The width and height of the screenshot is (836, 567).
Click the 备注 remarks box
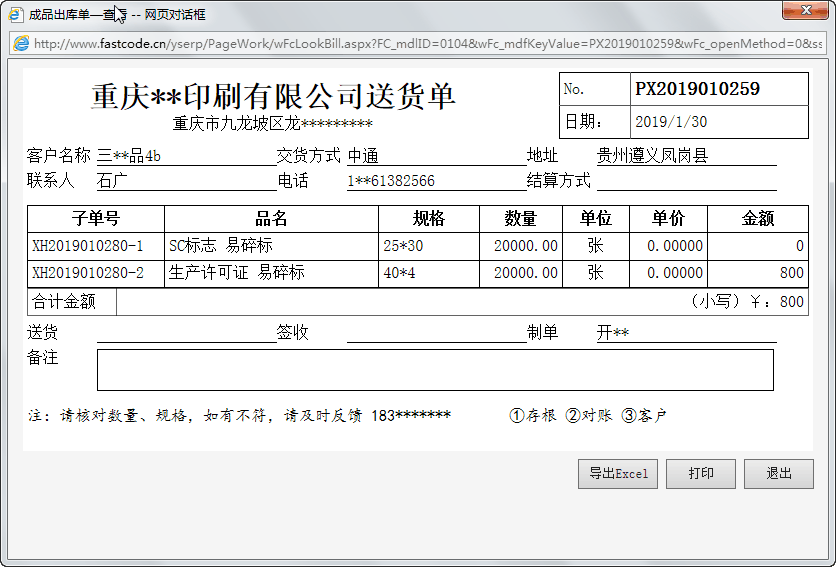point(435,370)
